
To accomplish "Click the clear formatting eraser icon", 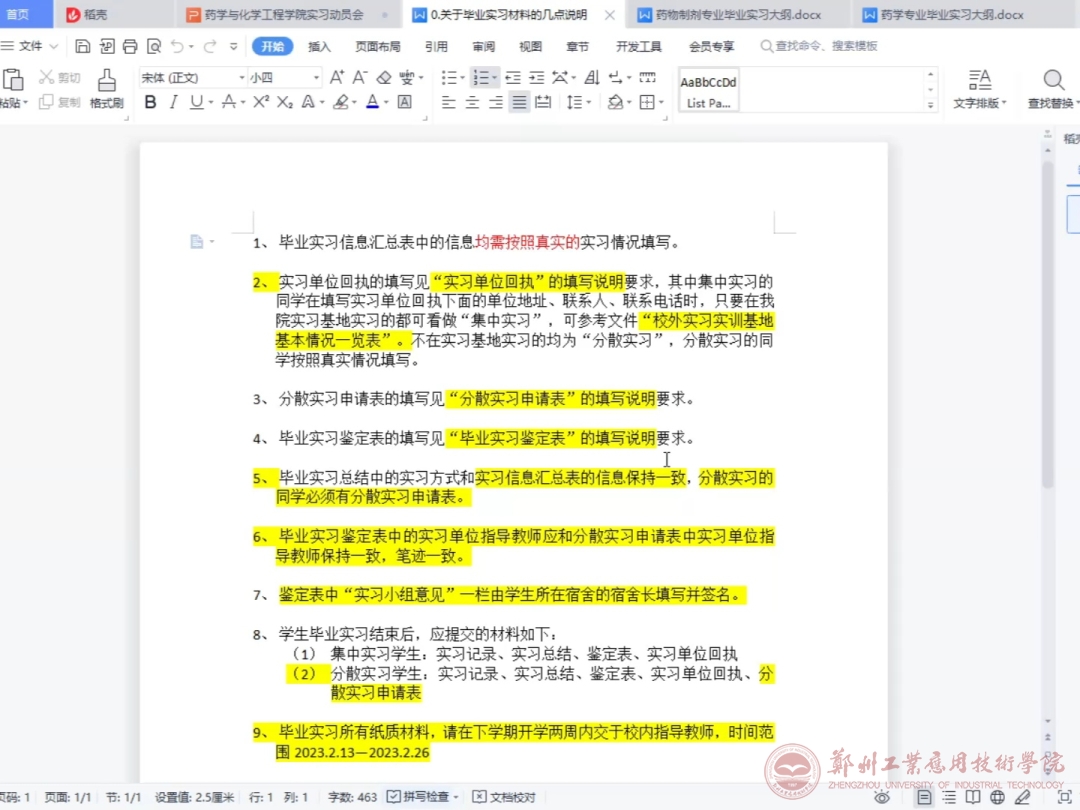I will [x=384, y=77].
